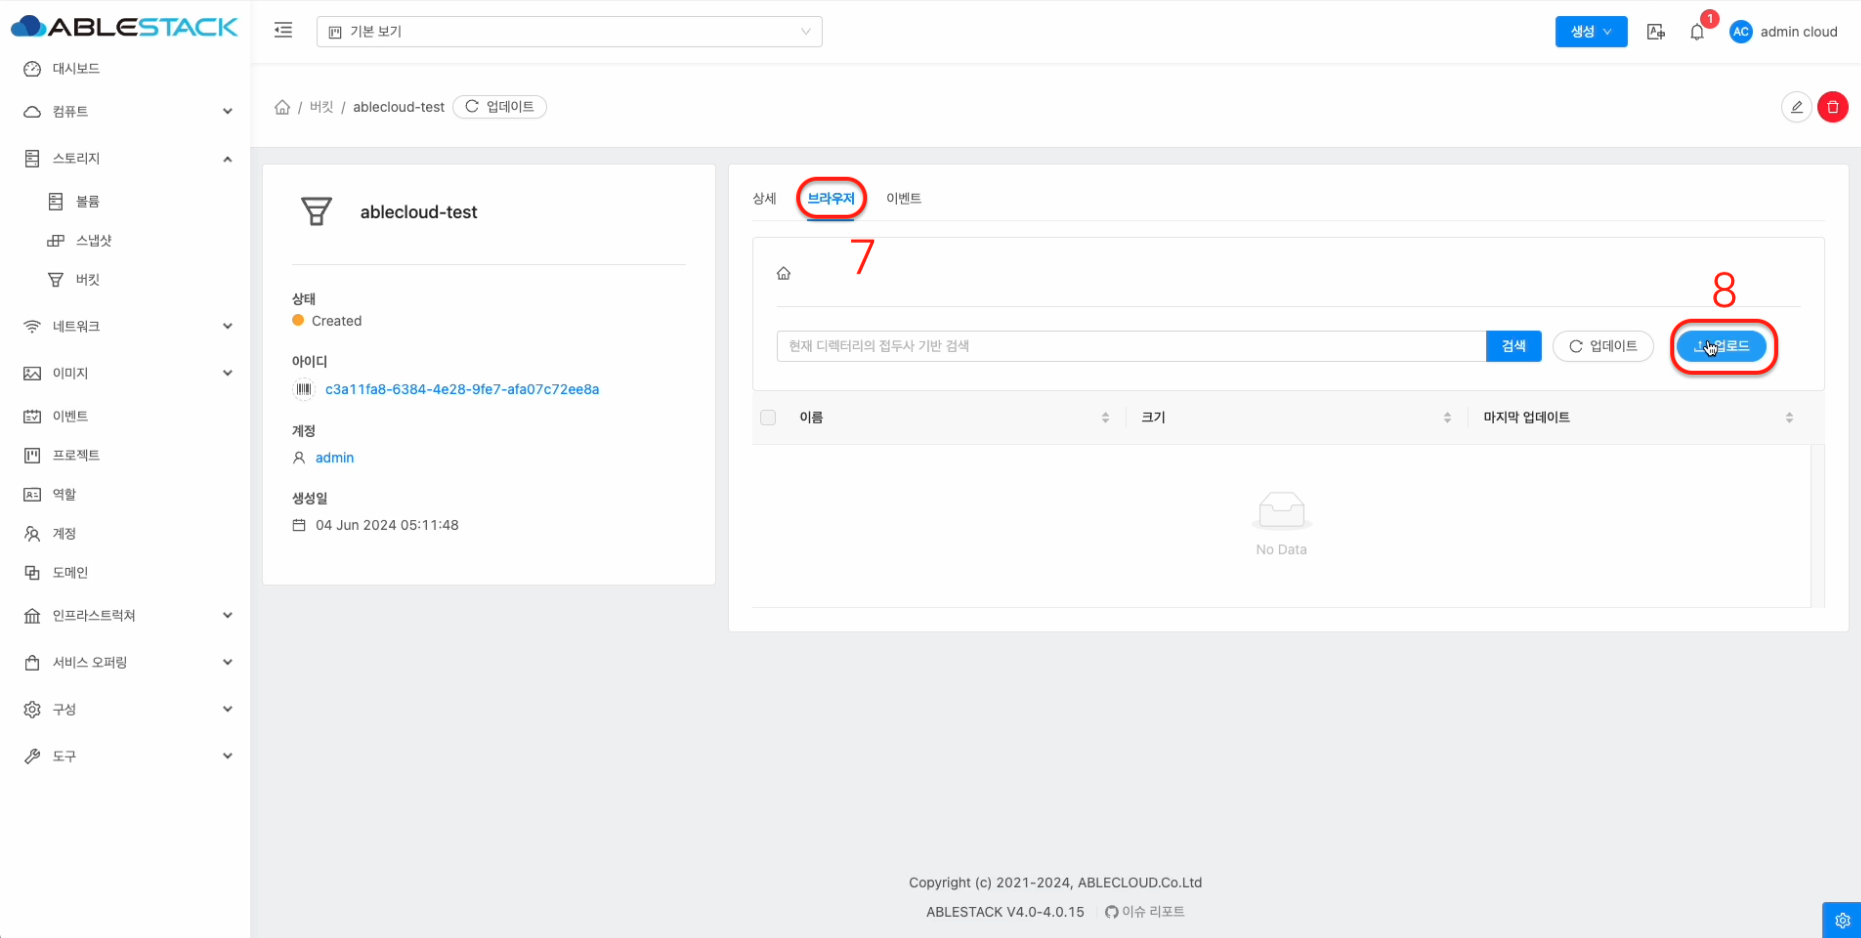The image size is (1861, 938).
Task: Sort the 마지막 업데이트 column
Action: 1789,418
